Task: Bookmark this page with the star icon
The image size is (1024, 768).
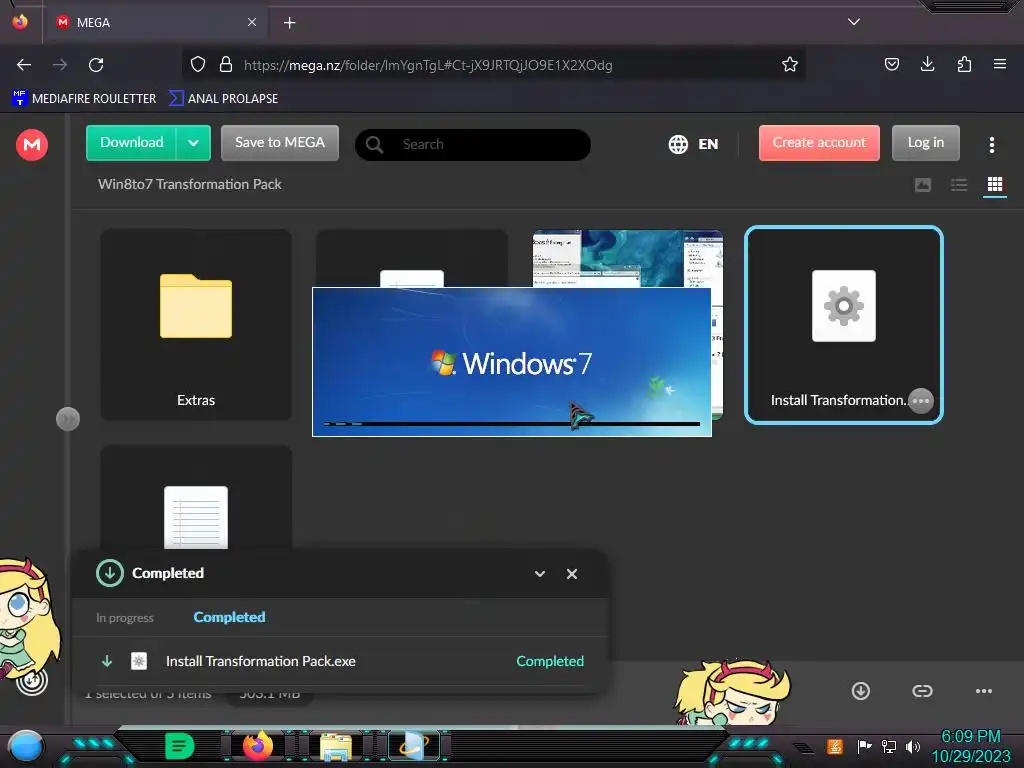Action: pyautogui.click(x=790, y=64)
